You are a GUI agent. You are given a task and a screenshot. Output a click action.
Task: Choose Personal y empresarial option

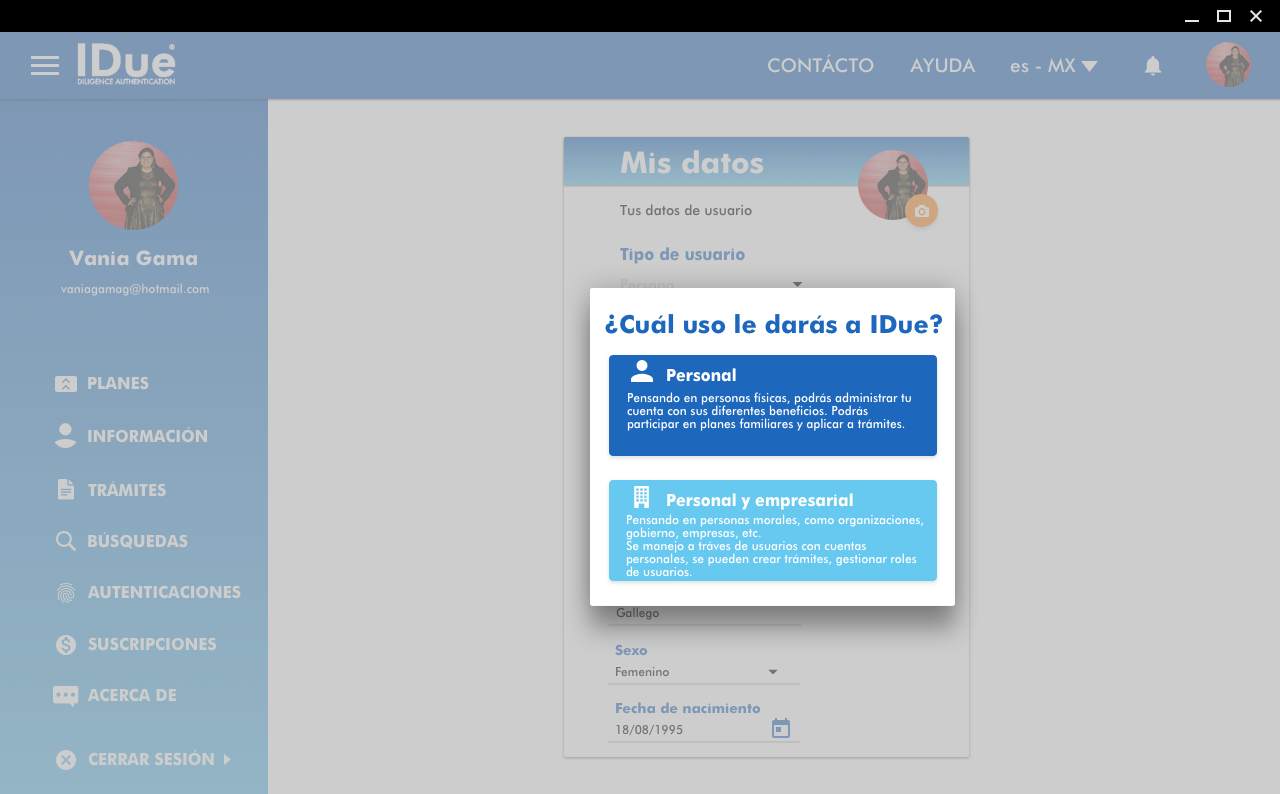click(x=772, y=530)
